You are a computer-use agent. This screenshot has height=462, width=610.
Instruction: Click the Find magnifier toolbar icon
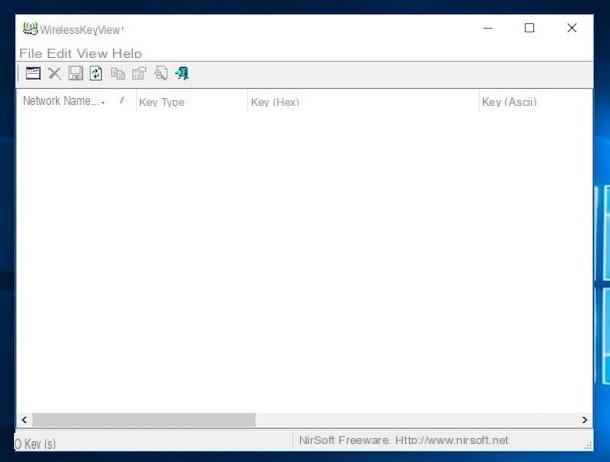161,73
